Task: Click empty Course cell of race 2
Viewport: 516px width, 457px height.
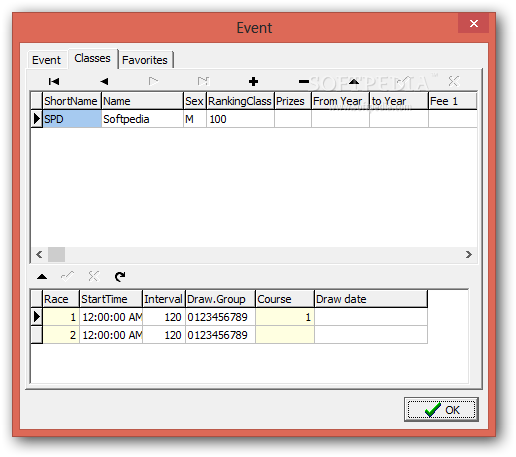Action: 285,335
